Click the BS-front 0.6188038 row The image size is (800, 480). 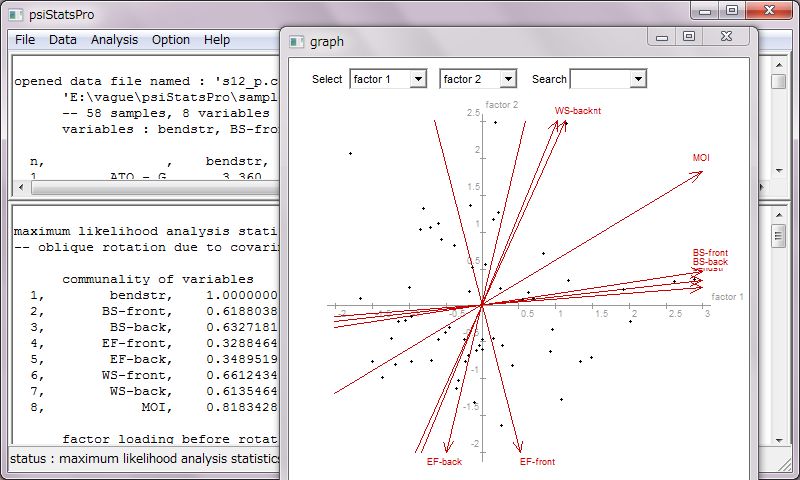tap(154, 311)
